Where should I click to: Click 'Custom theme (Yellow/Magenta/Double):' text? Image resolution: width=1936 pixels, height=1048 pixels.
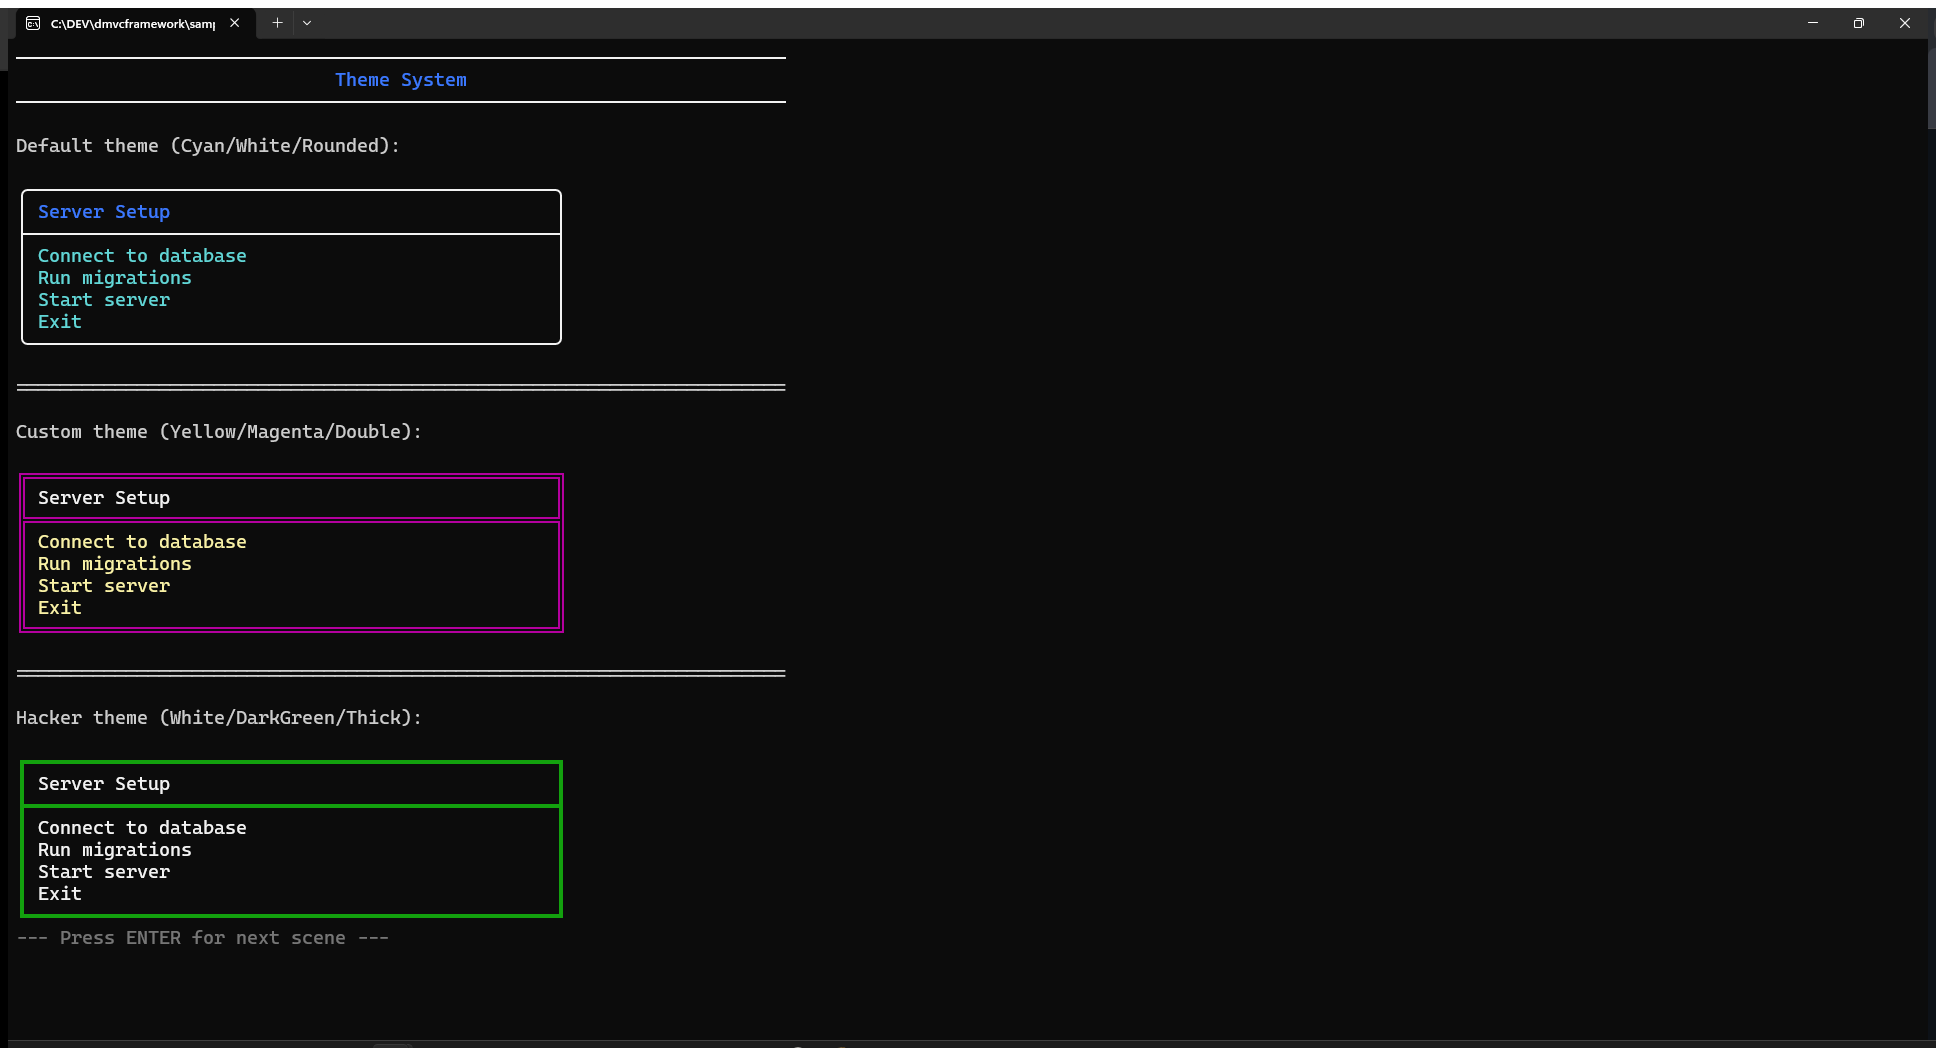tap(219, 432)
